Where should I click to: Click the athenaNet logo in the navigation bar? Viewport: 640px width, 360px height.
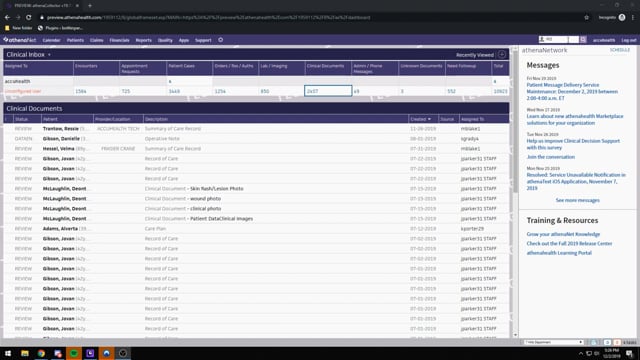[x=20, y=40]
